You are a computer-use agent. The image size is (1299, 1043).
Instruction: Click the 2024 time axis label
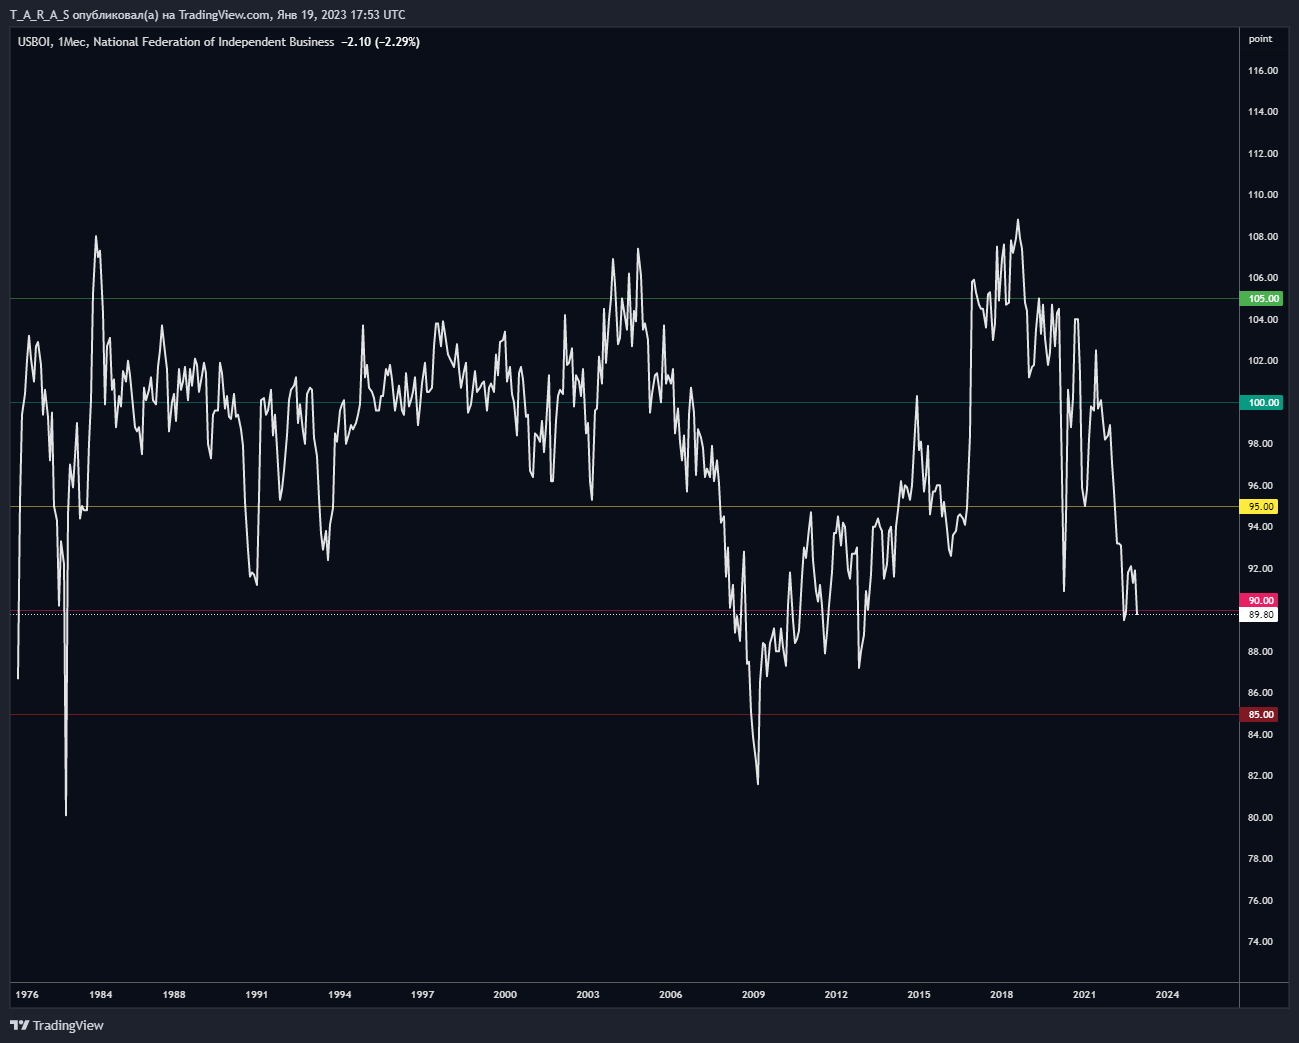(1167, 995)
